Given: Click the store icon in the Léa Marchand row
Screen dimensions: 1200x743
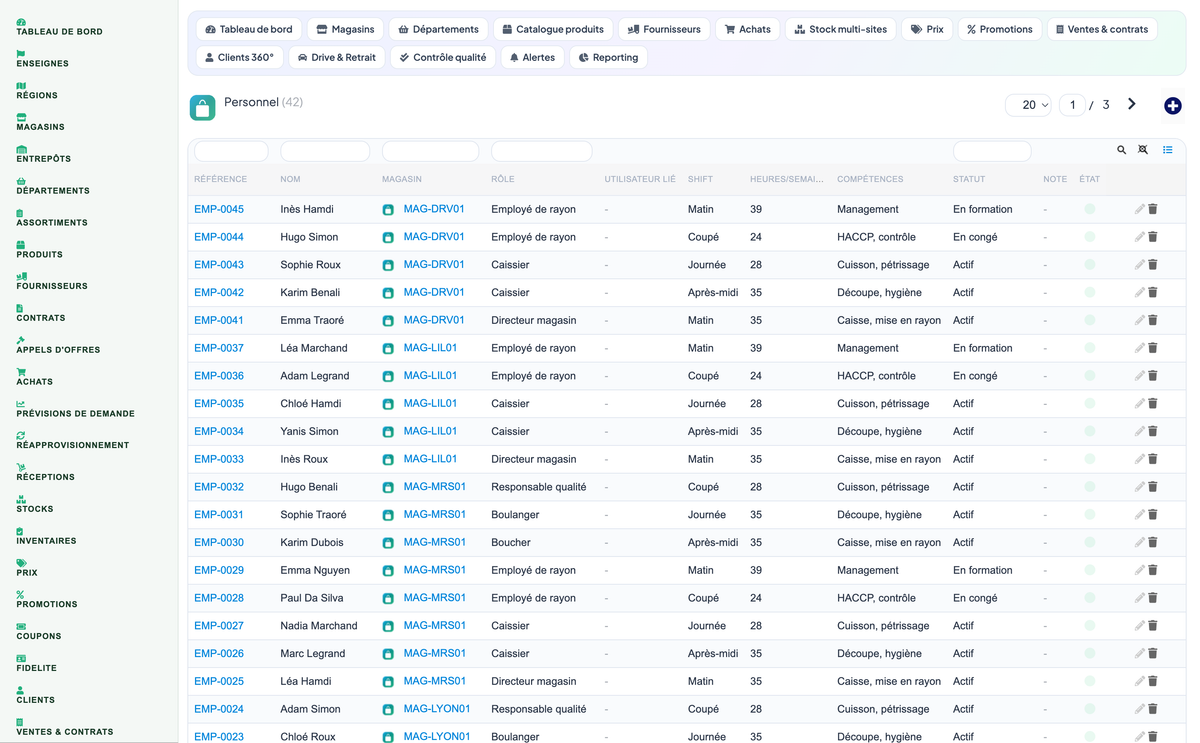Looking at the screenshot, I should (388, 349).
